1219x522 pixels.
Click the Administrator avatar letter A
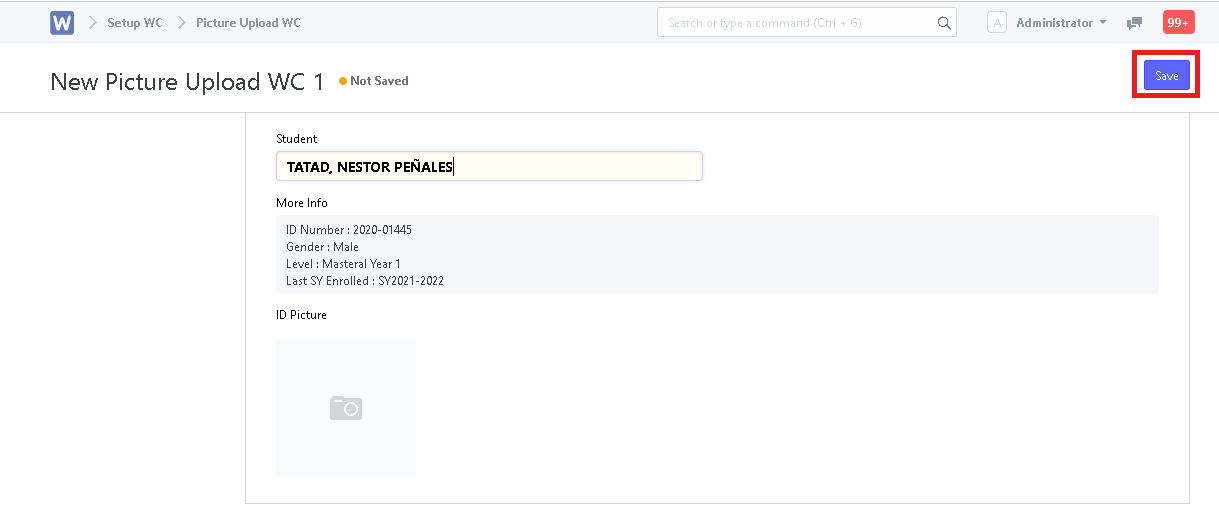pos(997,22)
